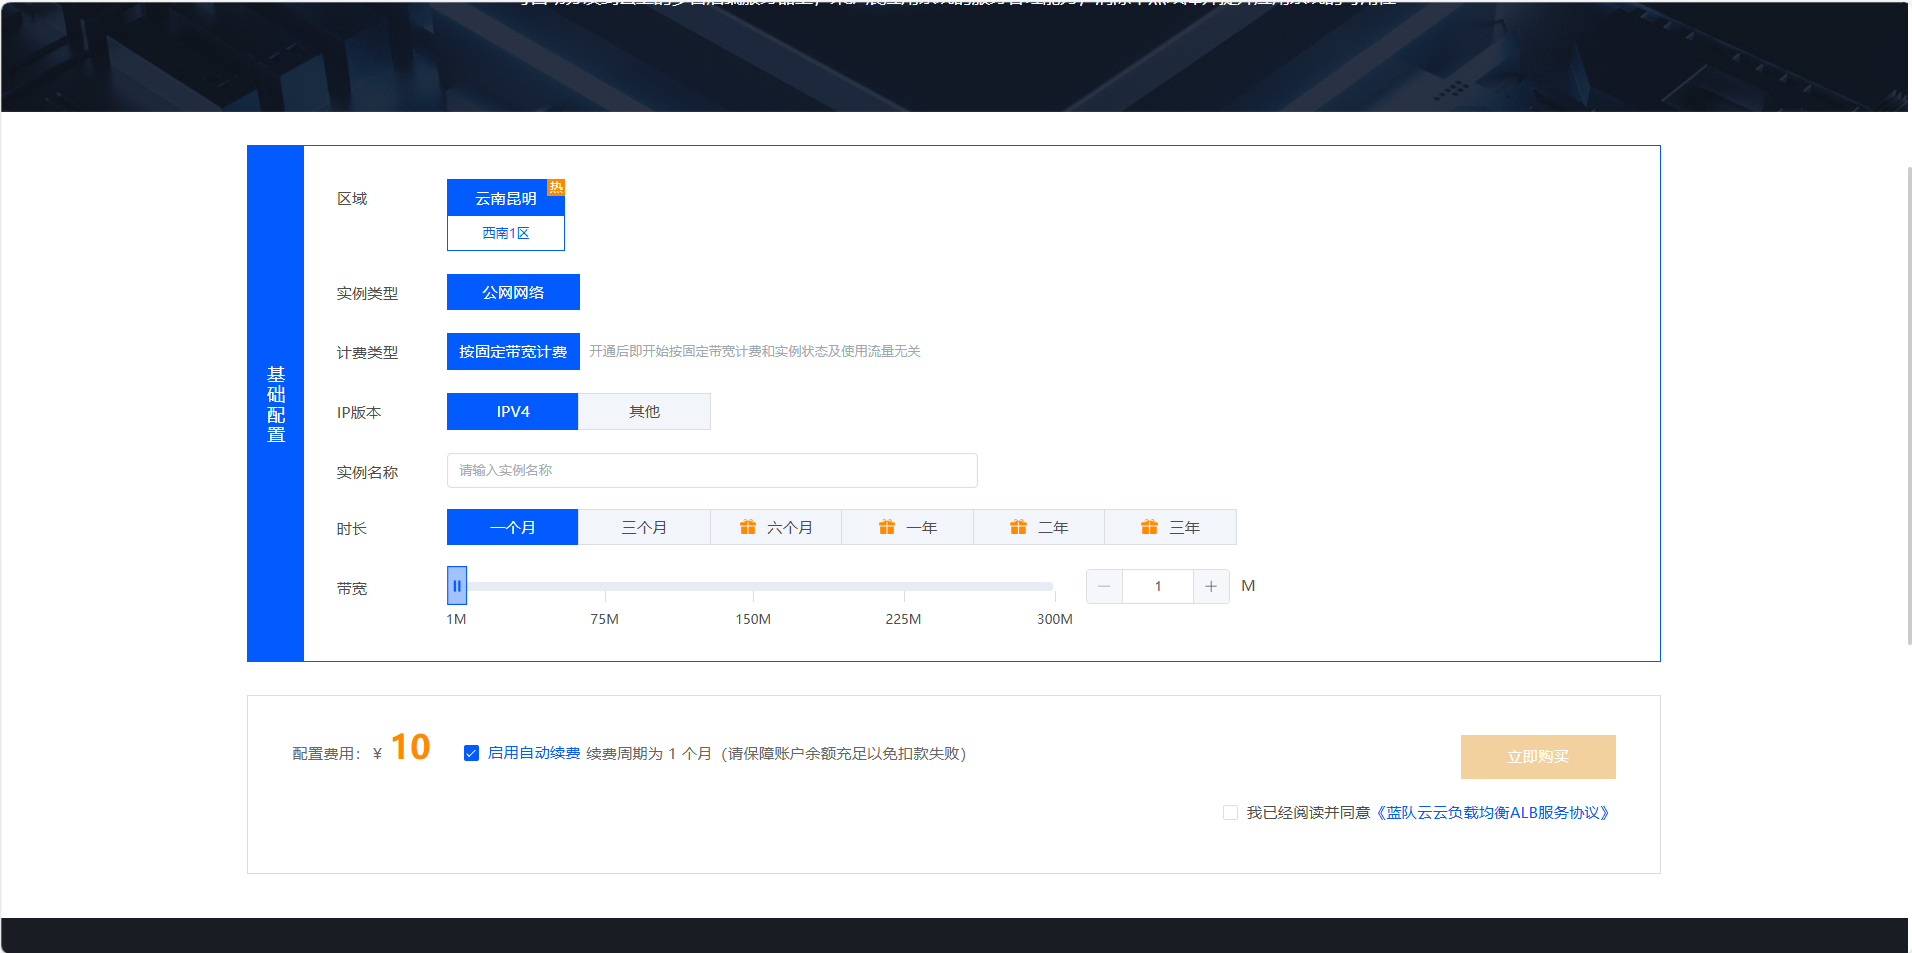The height and width of the screenshot is (953, 1912).
Task: Choose the 西南1区 zone option
Action: [505, 233]
